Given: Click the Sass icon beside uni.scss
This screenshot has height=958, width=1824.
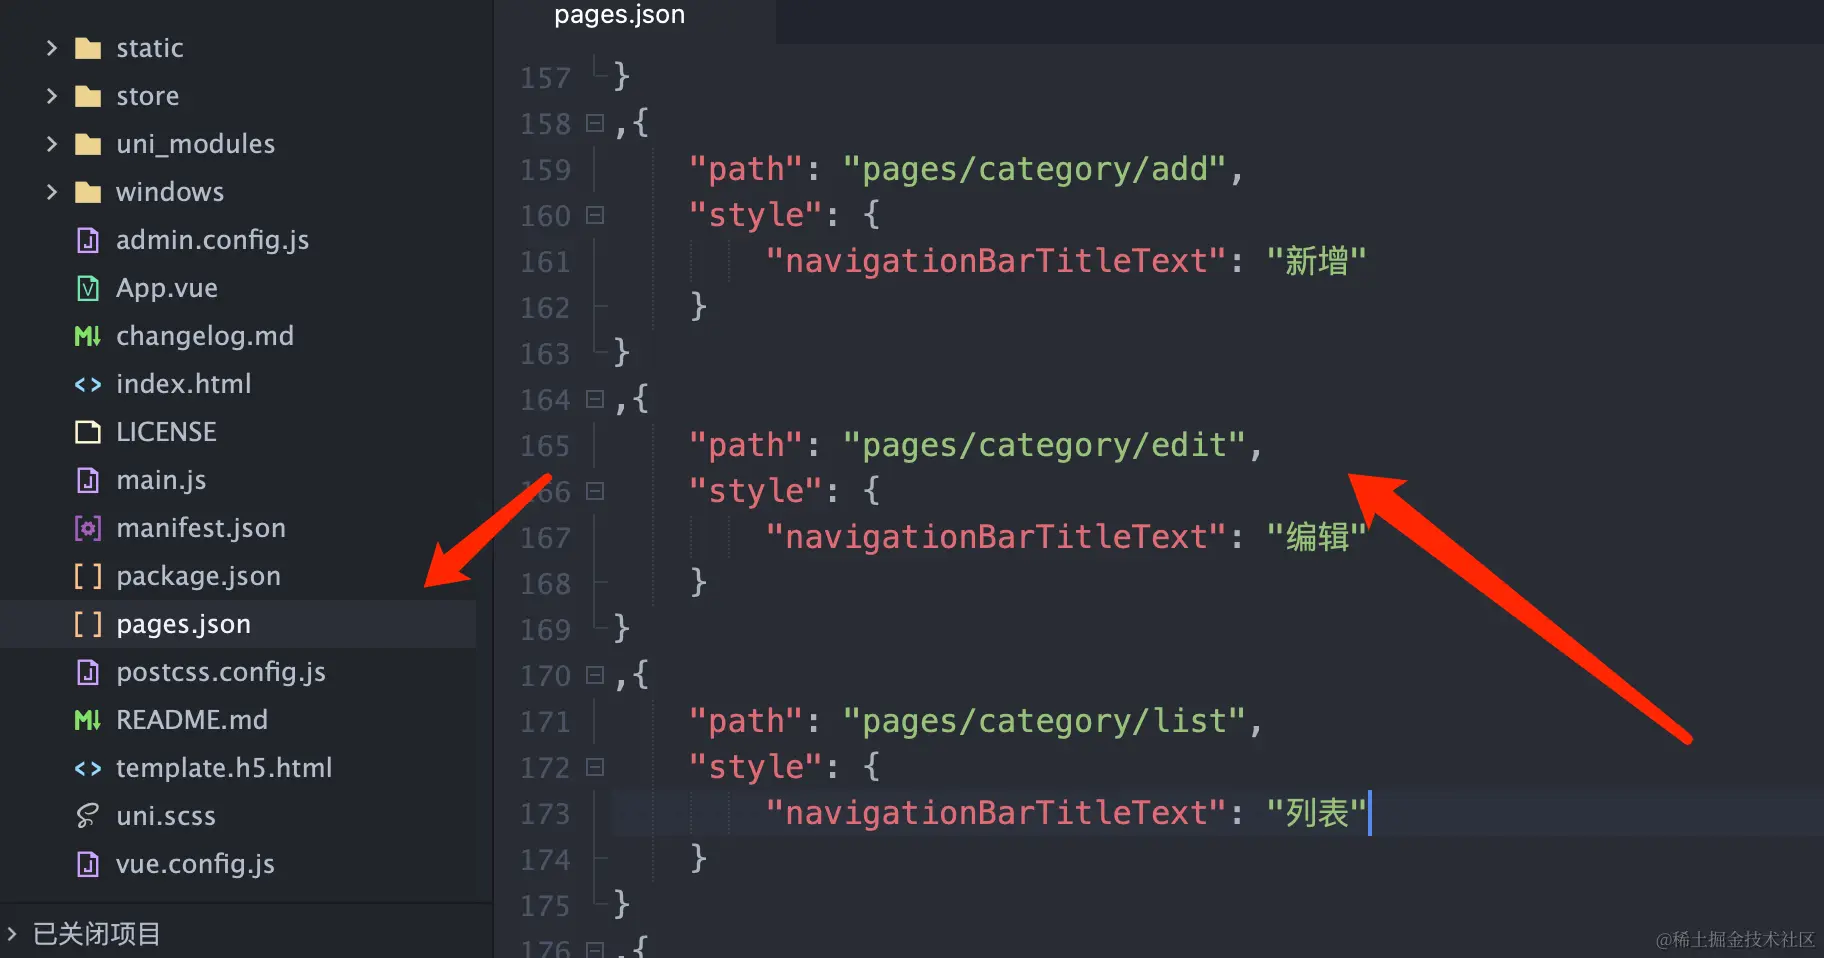Looking at the screenshot, I should pos(88,816).
